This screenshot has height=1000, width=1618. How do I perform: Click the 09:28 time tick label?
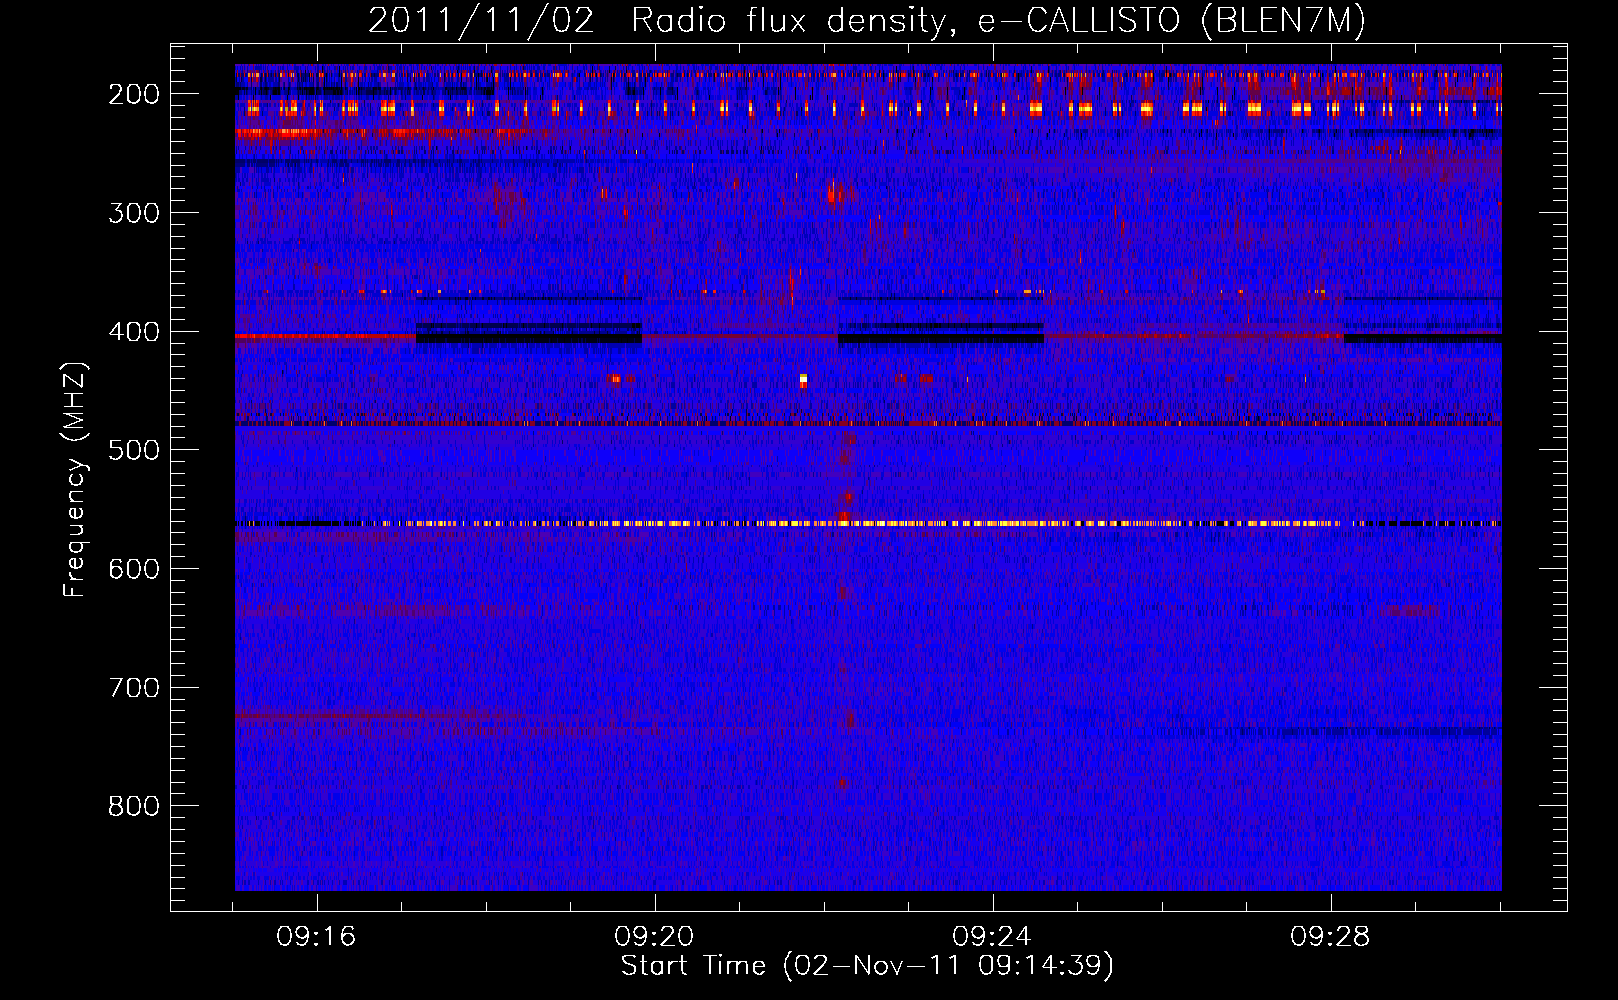[x=1330, y=937]
